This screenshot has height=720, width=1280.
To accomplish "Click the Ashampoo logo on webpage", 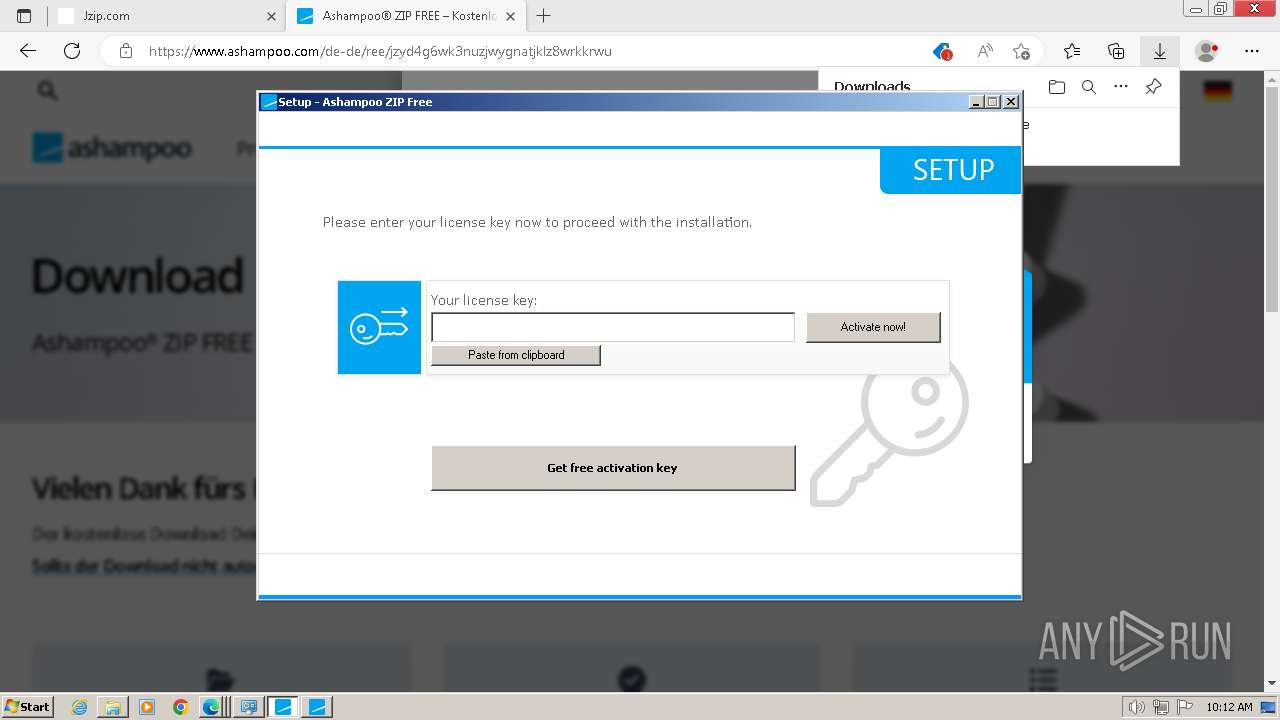I will [x=112, y=148].
